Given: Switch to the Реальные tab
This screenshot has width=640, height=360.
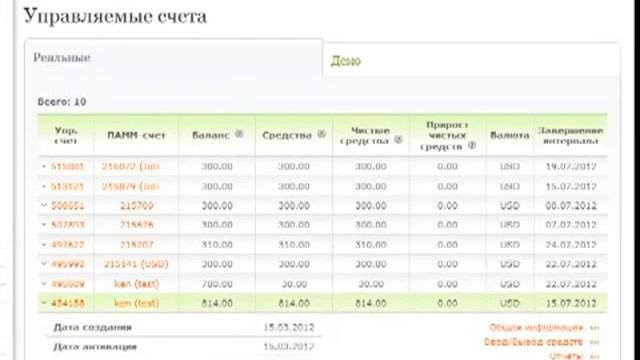Looking at the screenshot, I should 174,58.
